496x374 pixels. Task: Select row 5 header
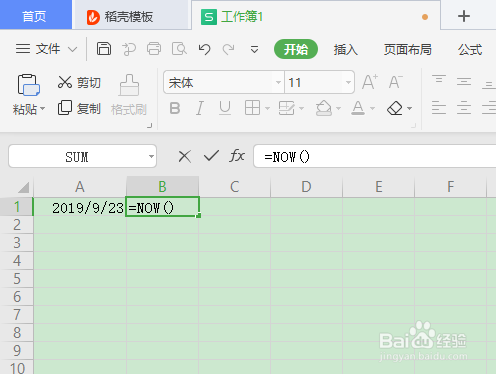tap(17, 279)
